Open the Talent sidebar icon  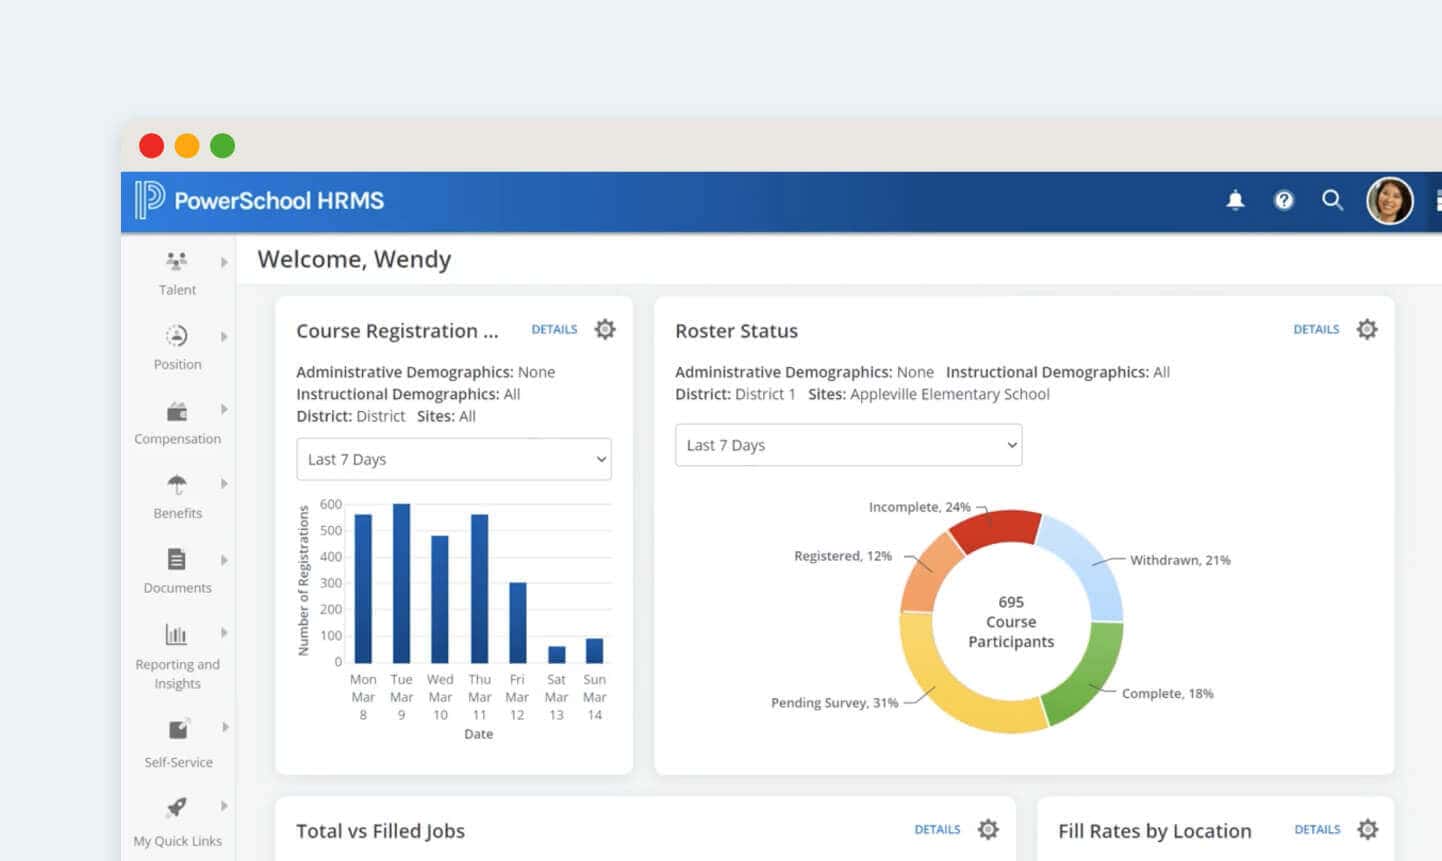177,261
